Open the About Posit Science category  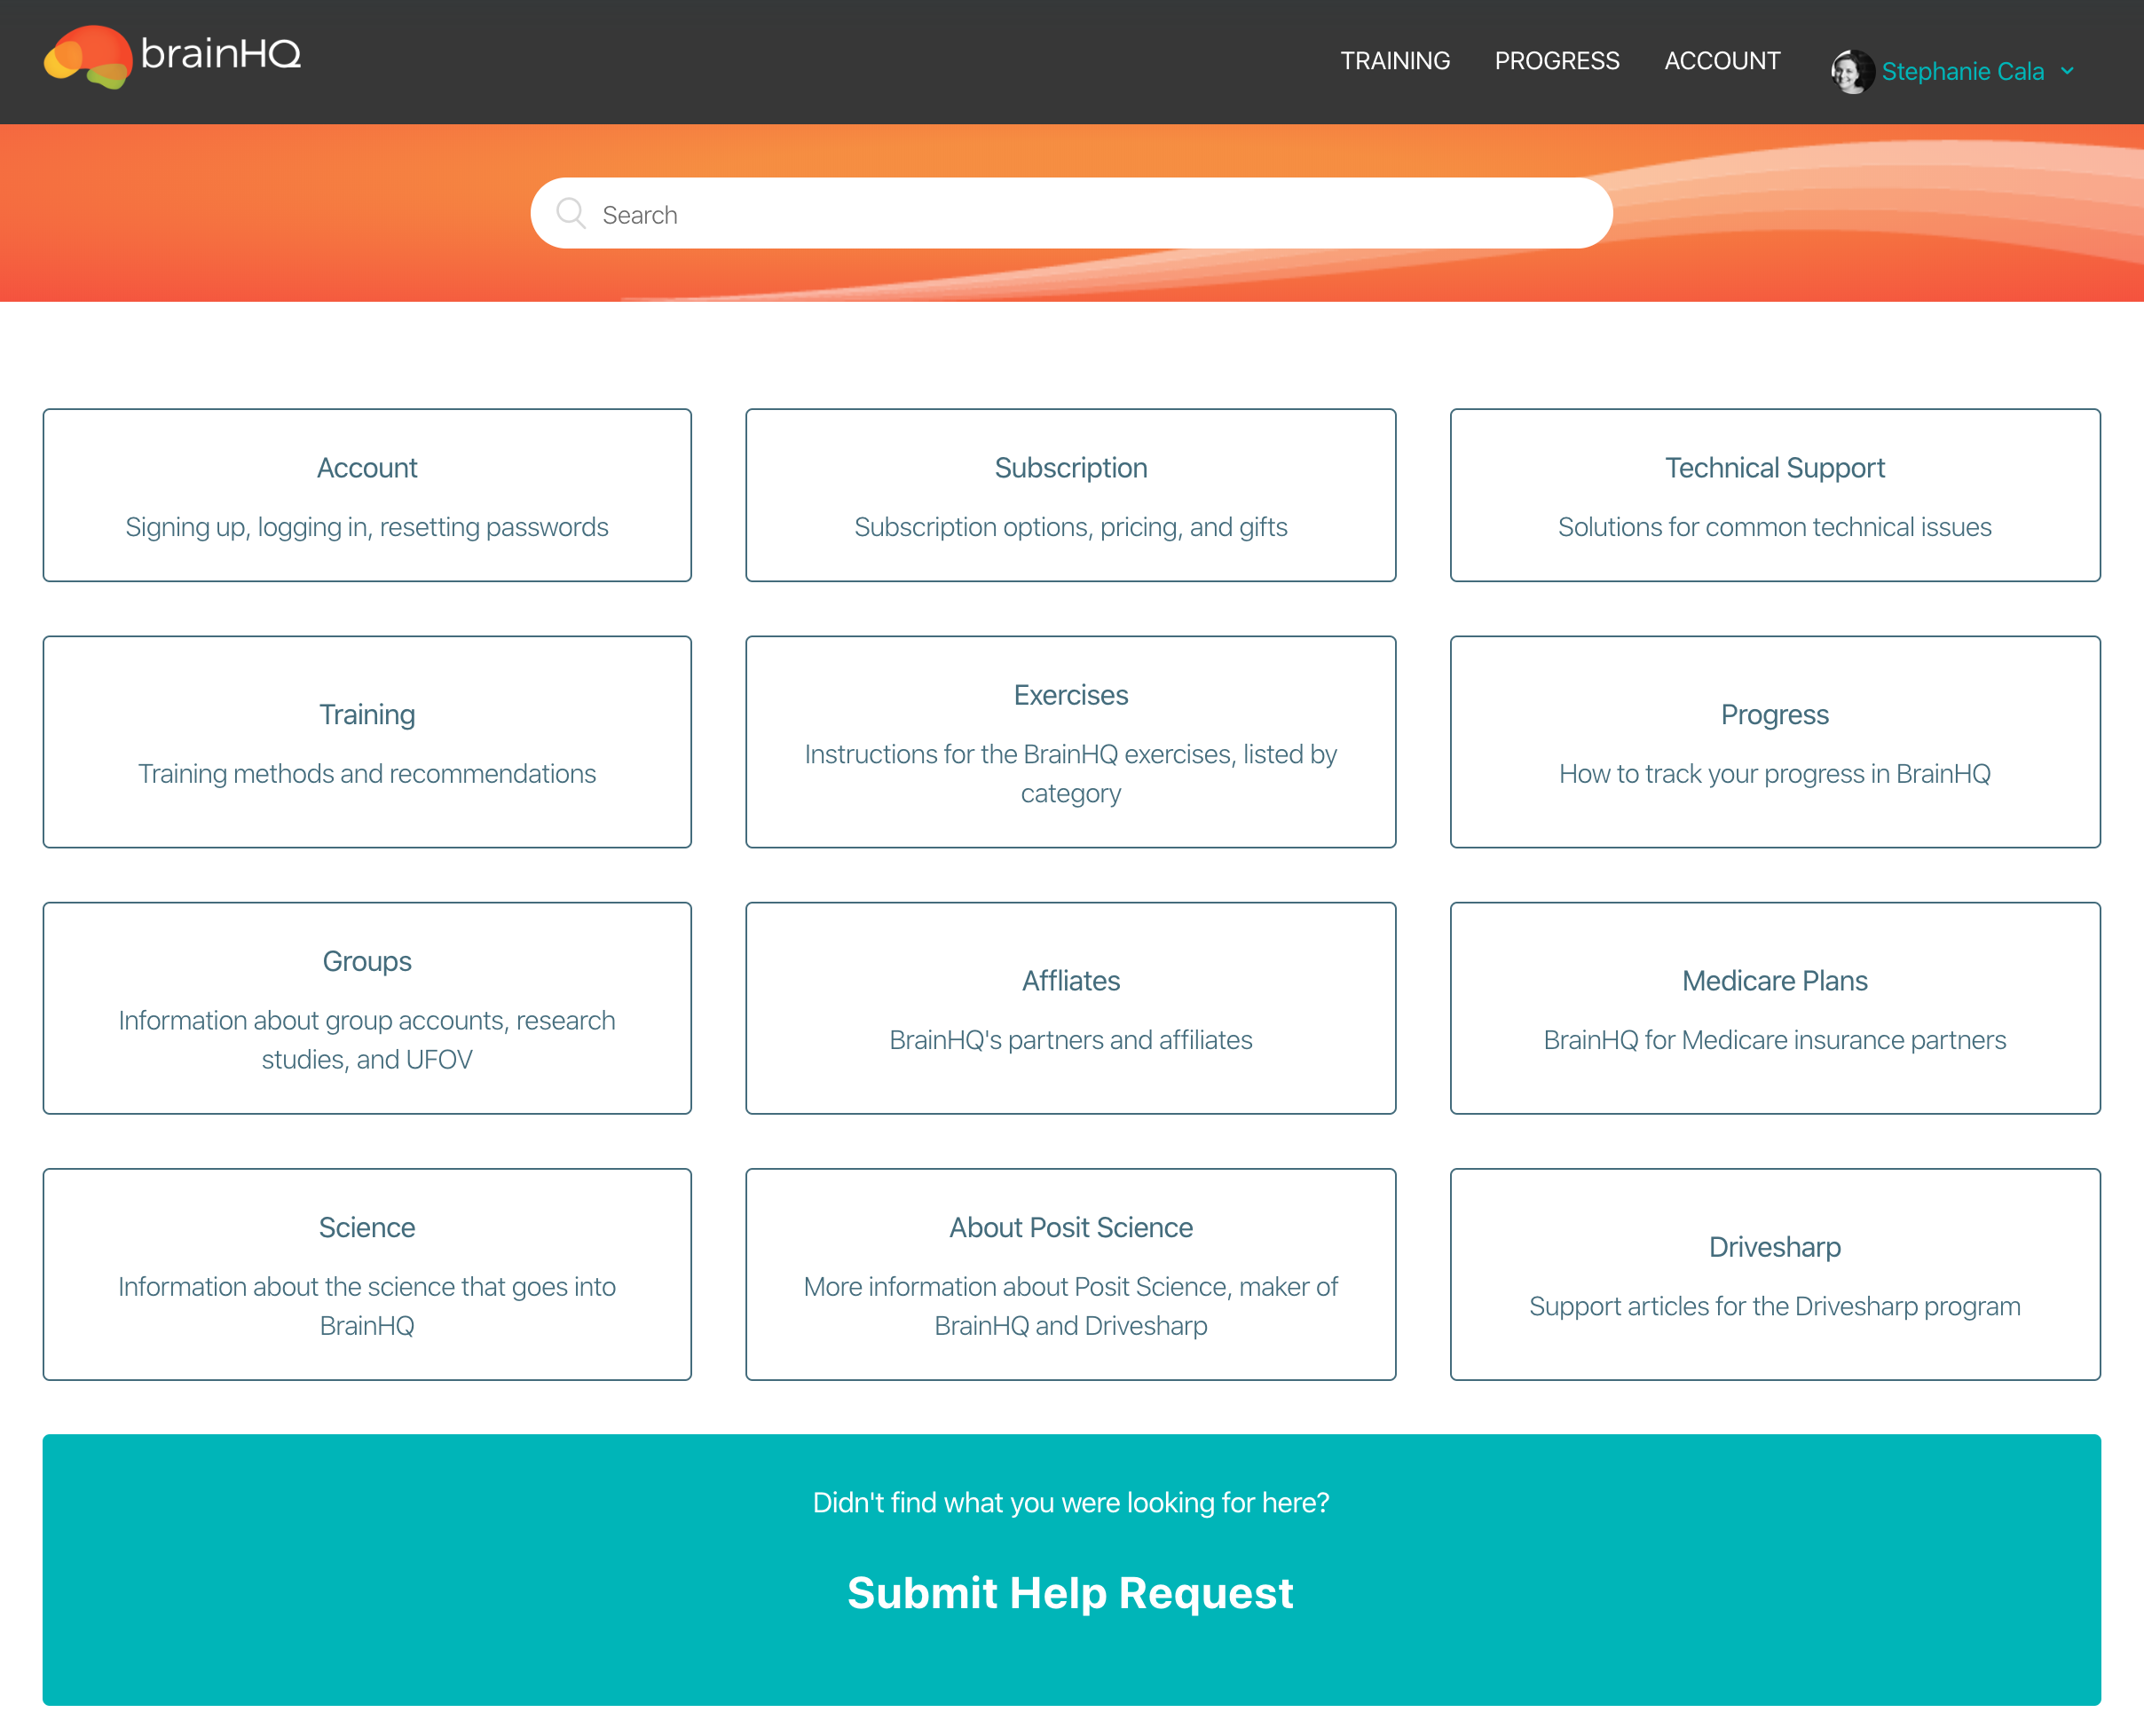1070,1274
